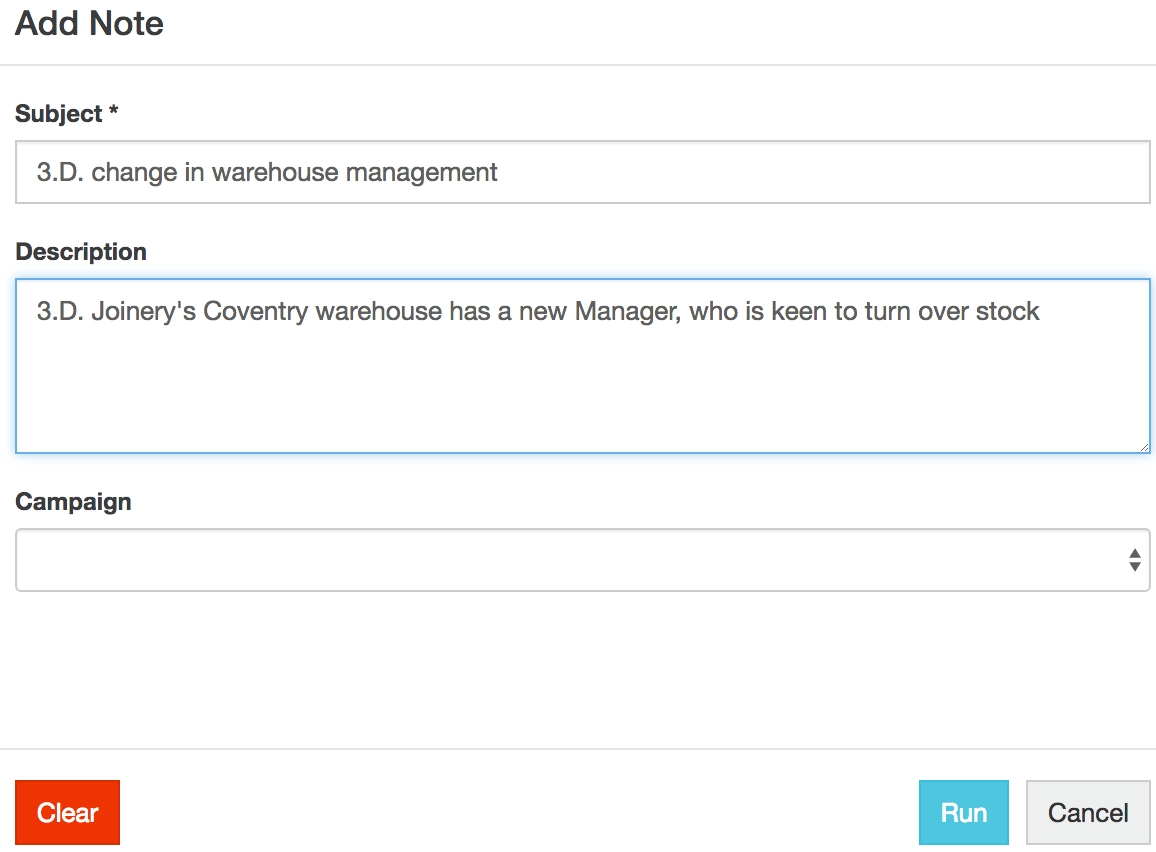The image size is (1156, 852).
Task: Click the Subject input field
Action: tap(582, 172)
